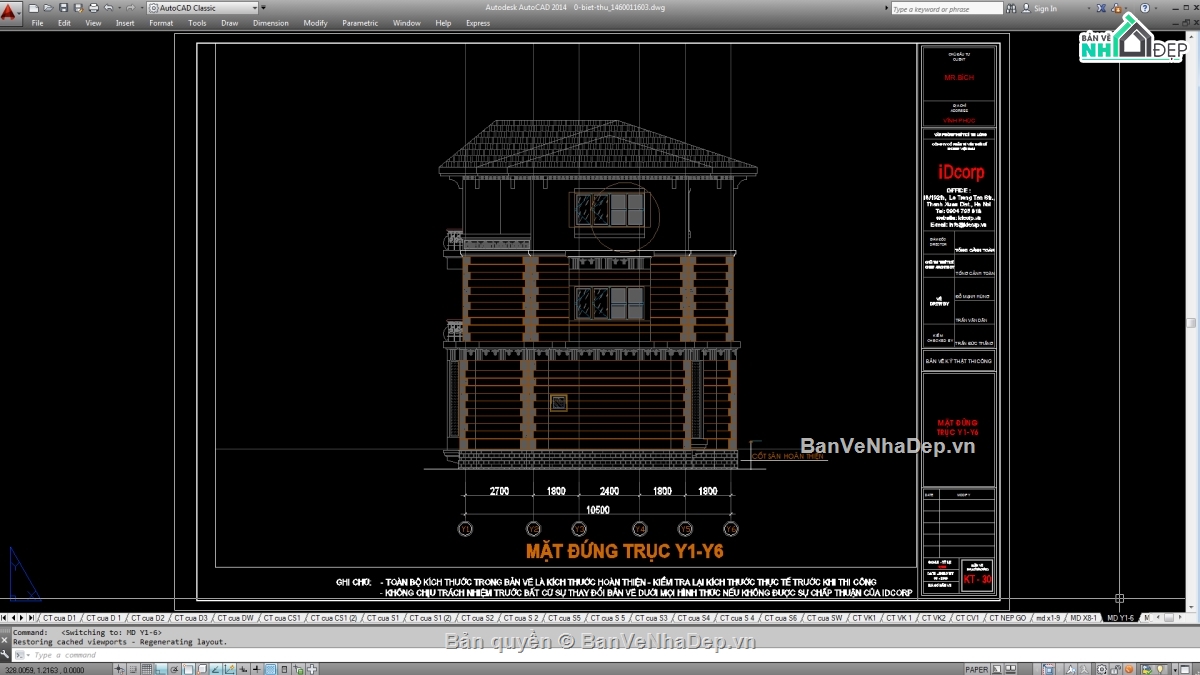Click the binoculars search icon

pos(1011,8)
